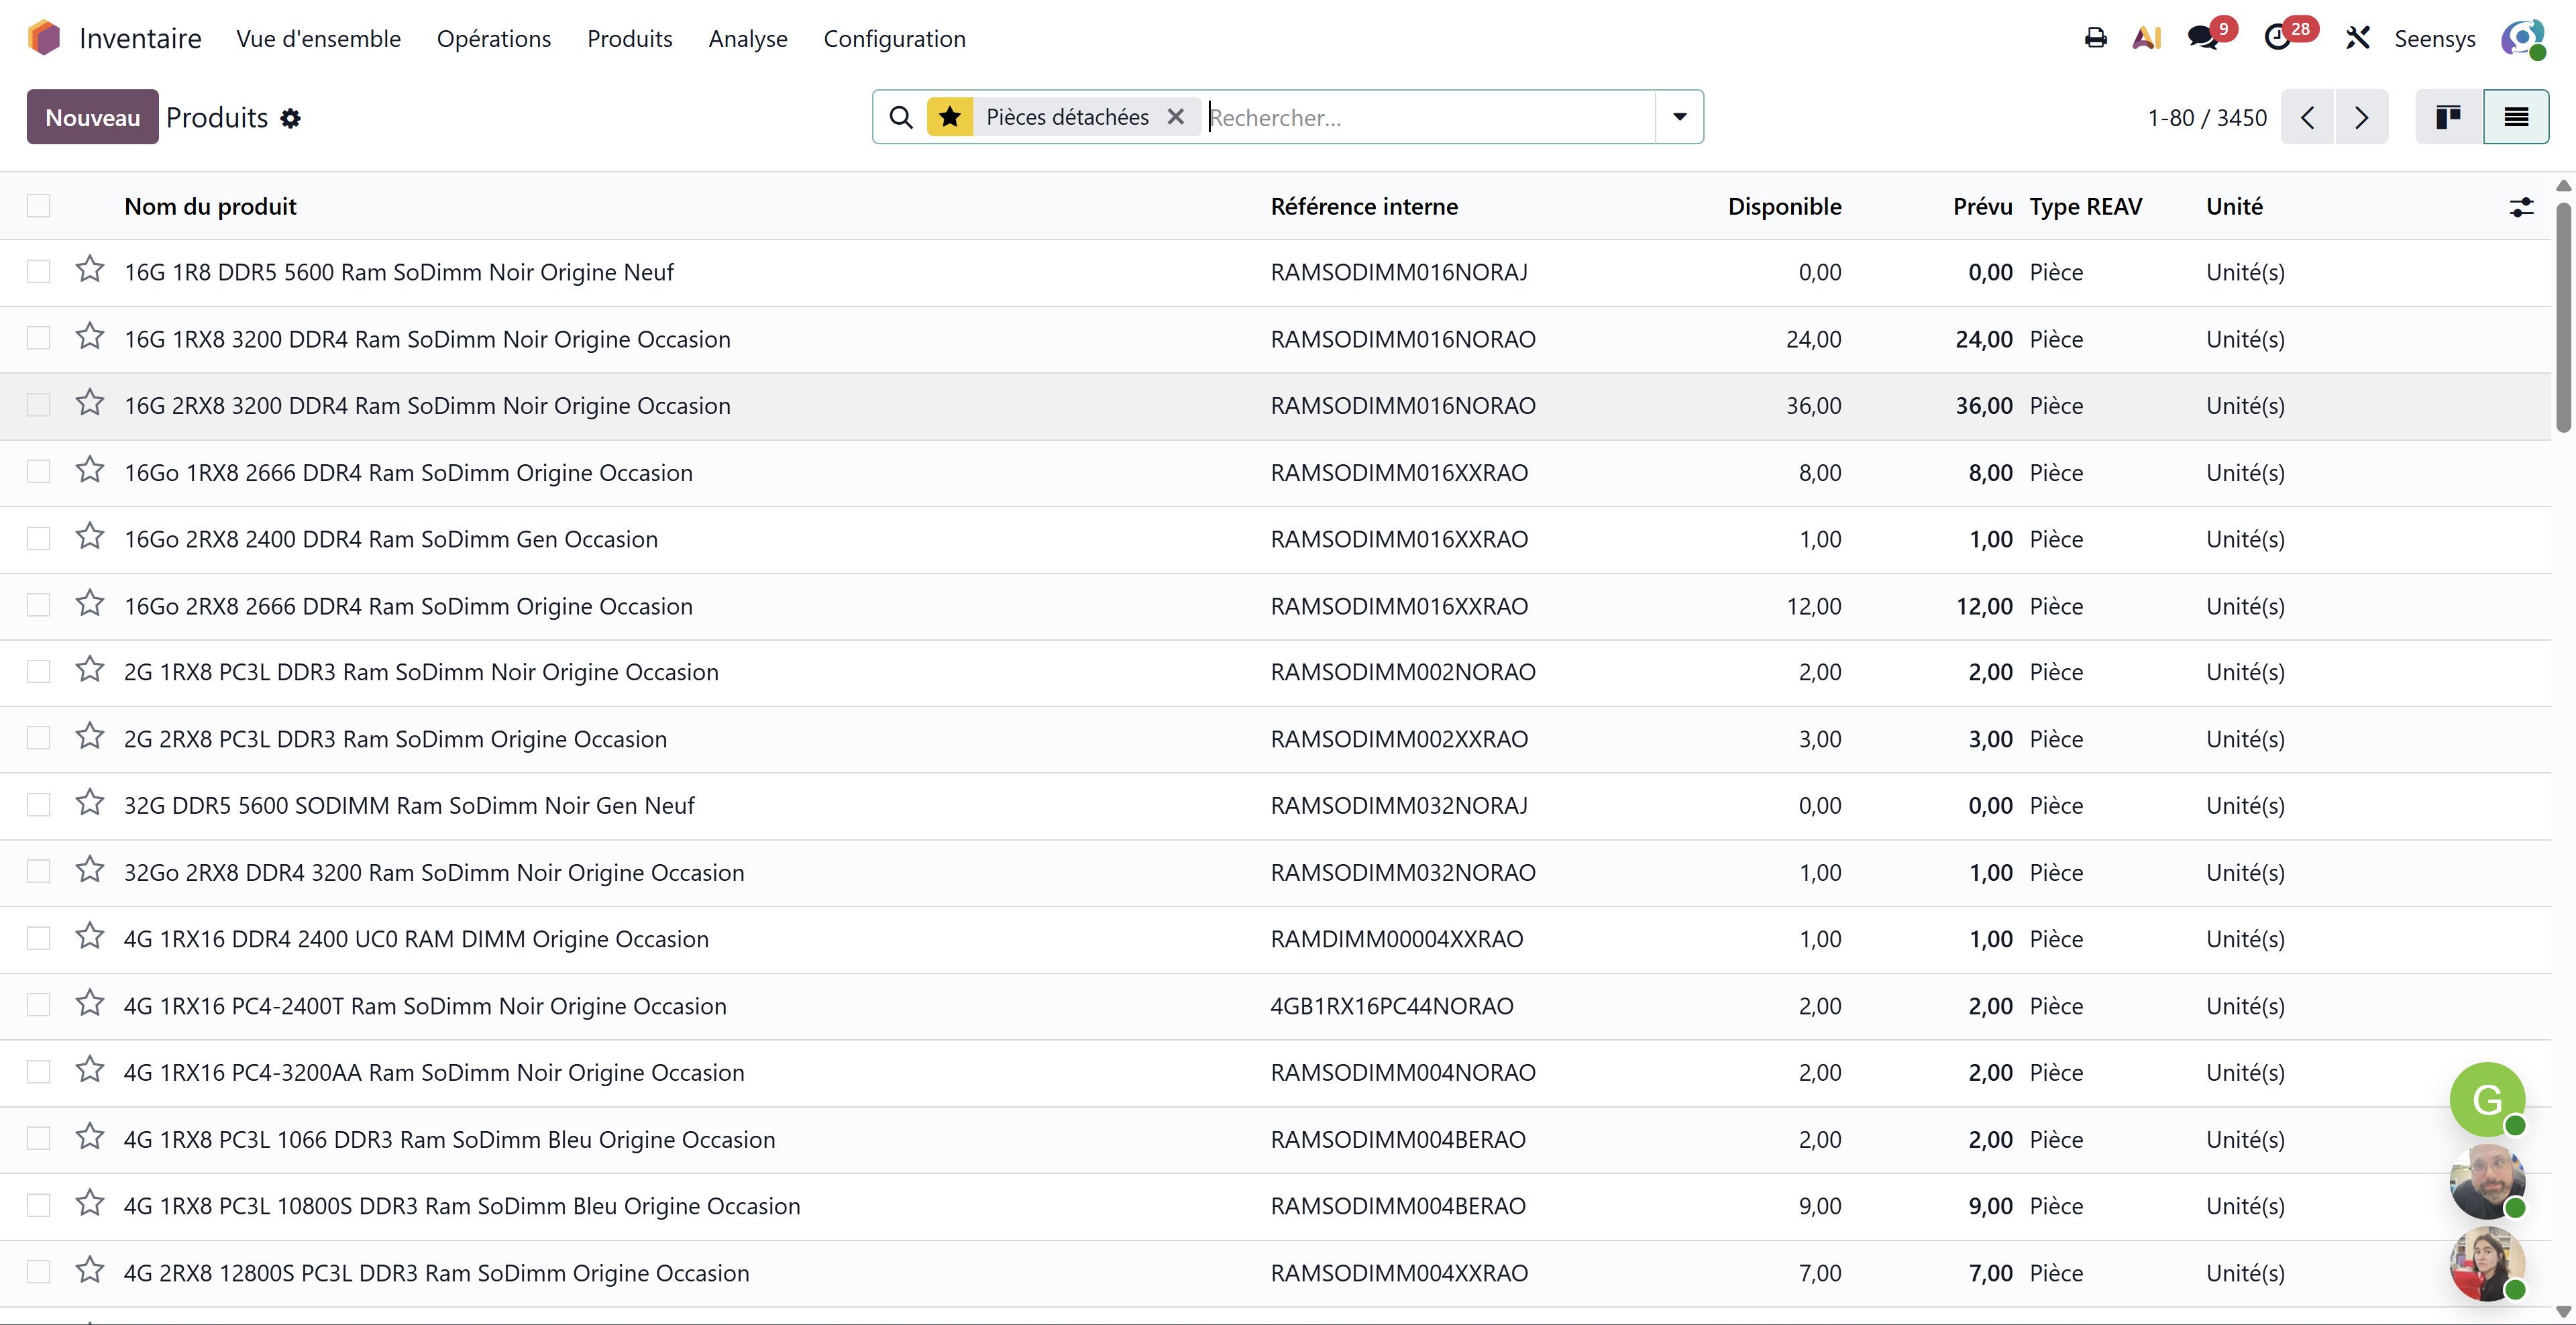The width and height of the screenshot is (2576, 1325).
Task: Star 32G DDR5 5600 SODIMM product
Action: 90,803
